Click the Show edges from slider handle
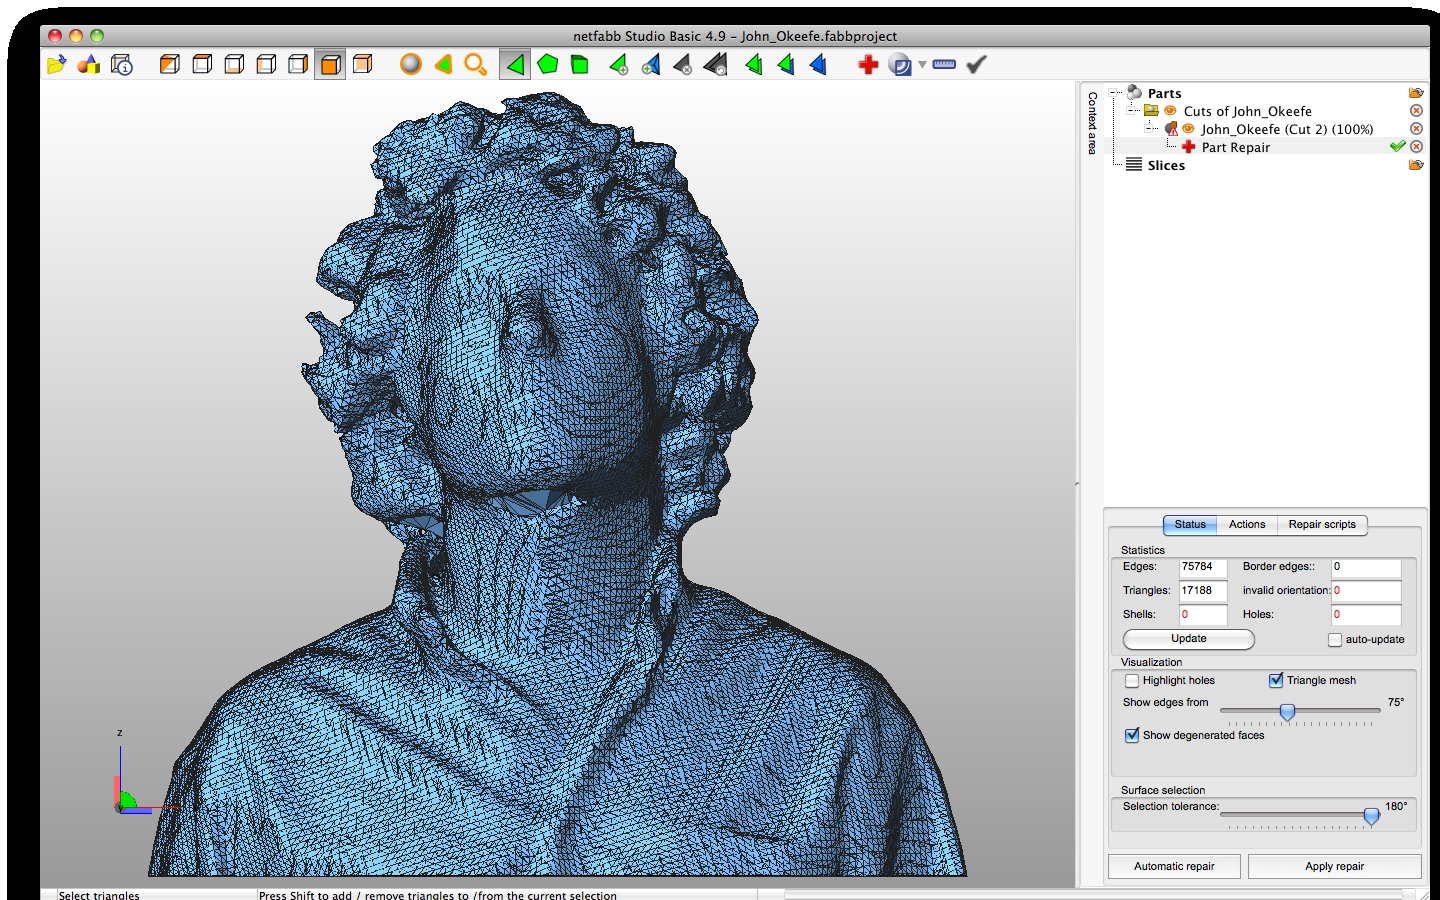This screenshot has height=900, width=1440. coord(1288,712)
